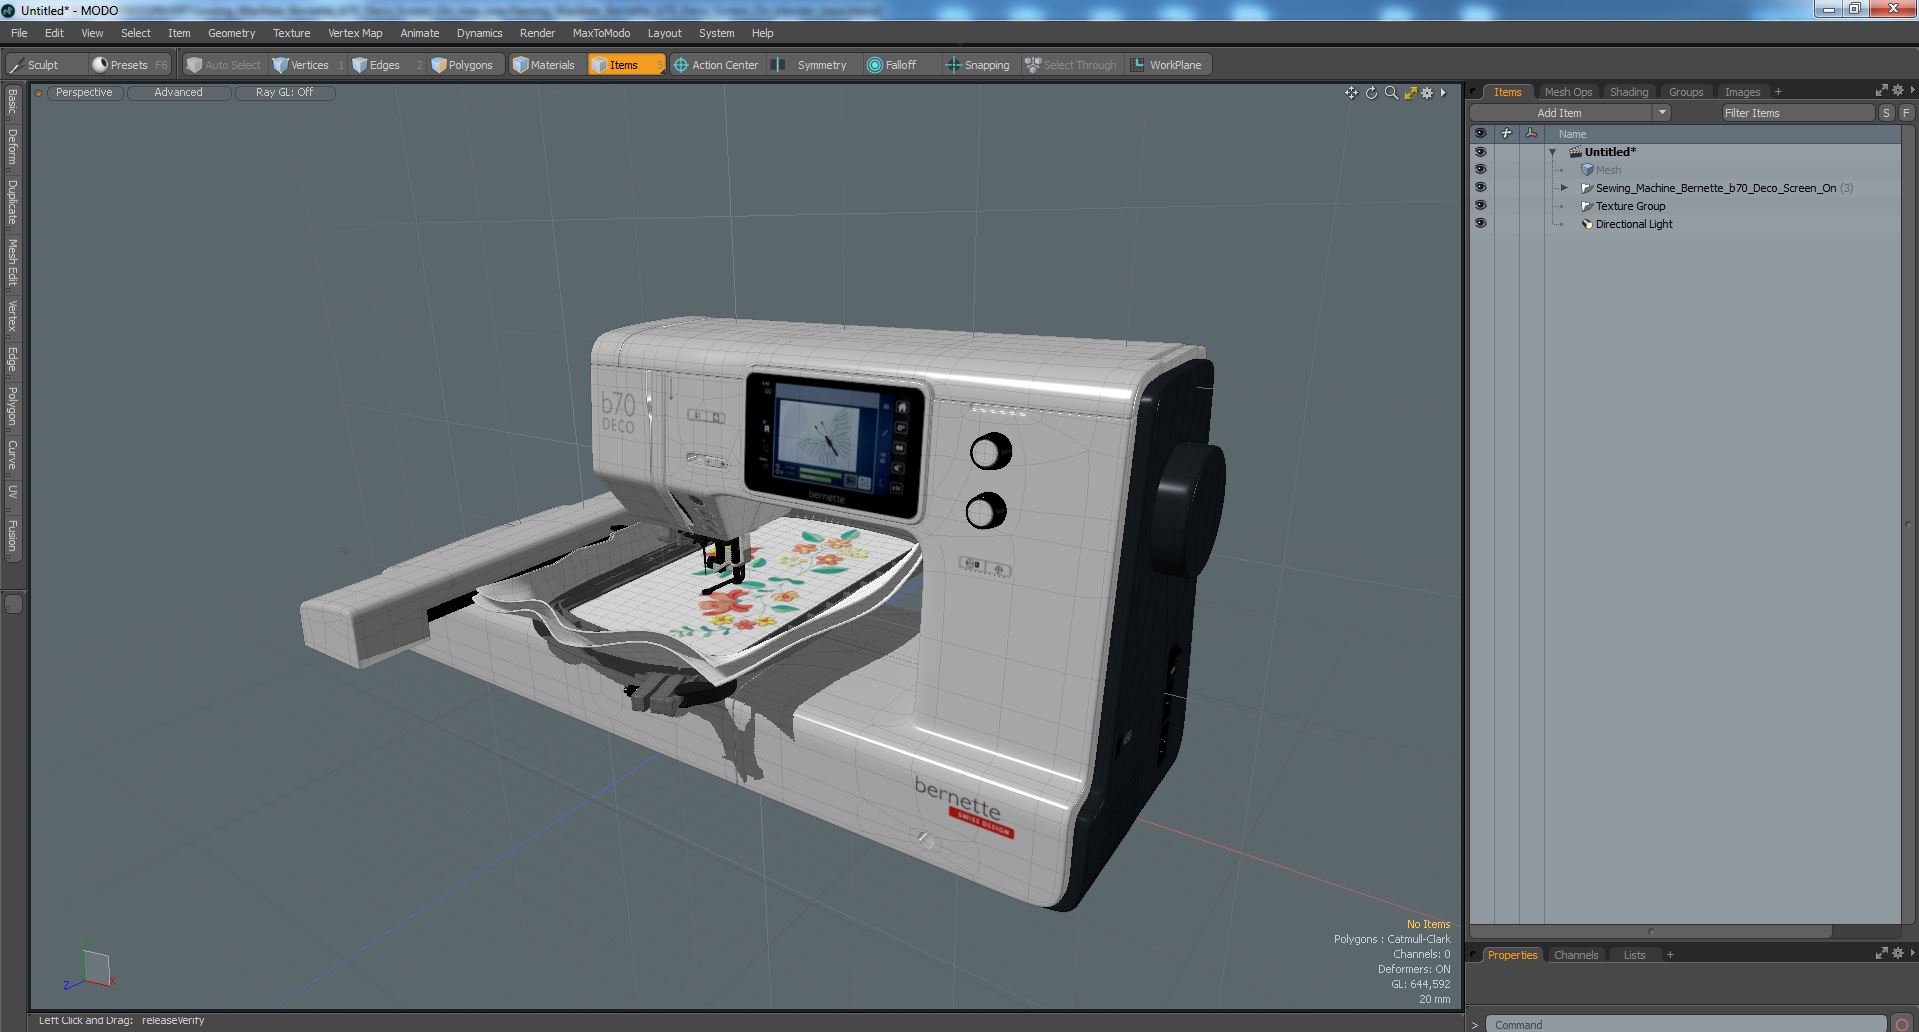Click the F filter button
This screenshot has height=1032, width=1919.
tap(1906, 113)
